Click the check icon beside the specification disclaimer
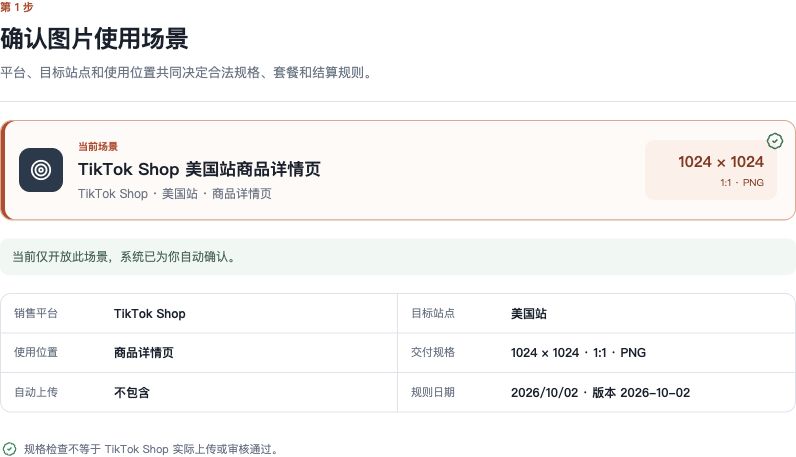Viewport: 796px width, 457px height. tap(9, 449)
